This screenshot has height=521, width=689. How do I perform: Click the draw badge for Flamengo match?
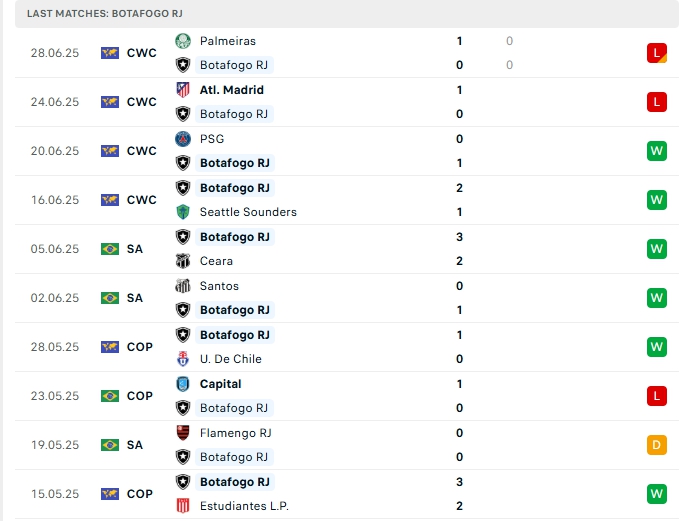[x=656, y=445]
